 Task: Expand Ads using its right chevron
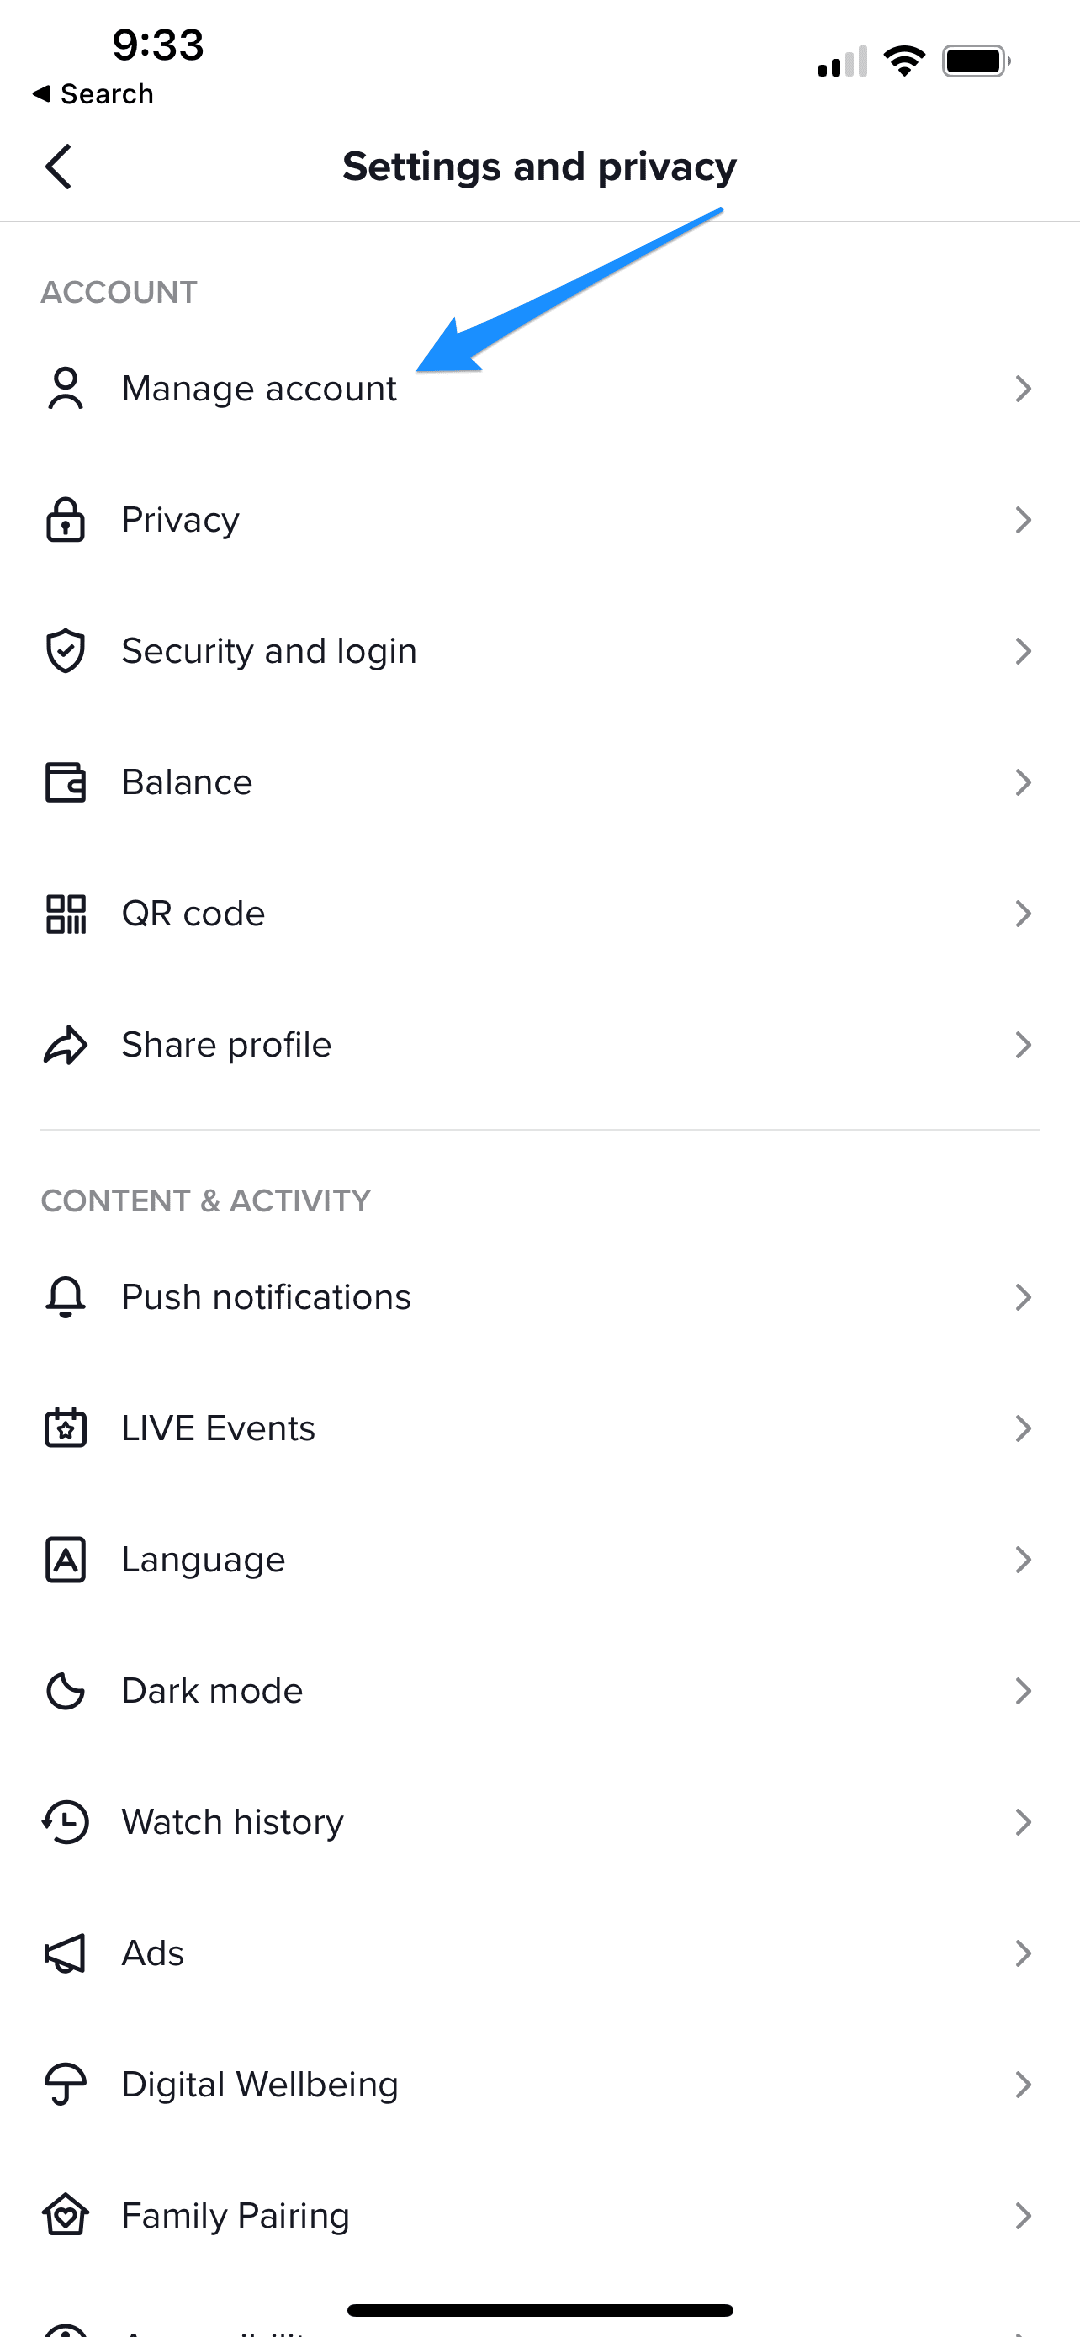tap(1022, 1953)
